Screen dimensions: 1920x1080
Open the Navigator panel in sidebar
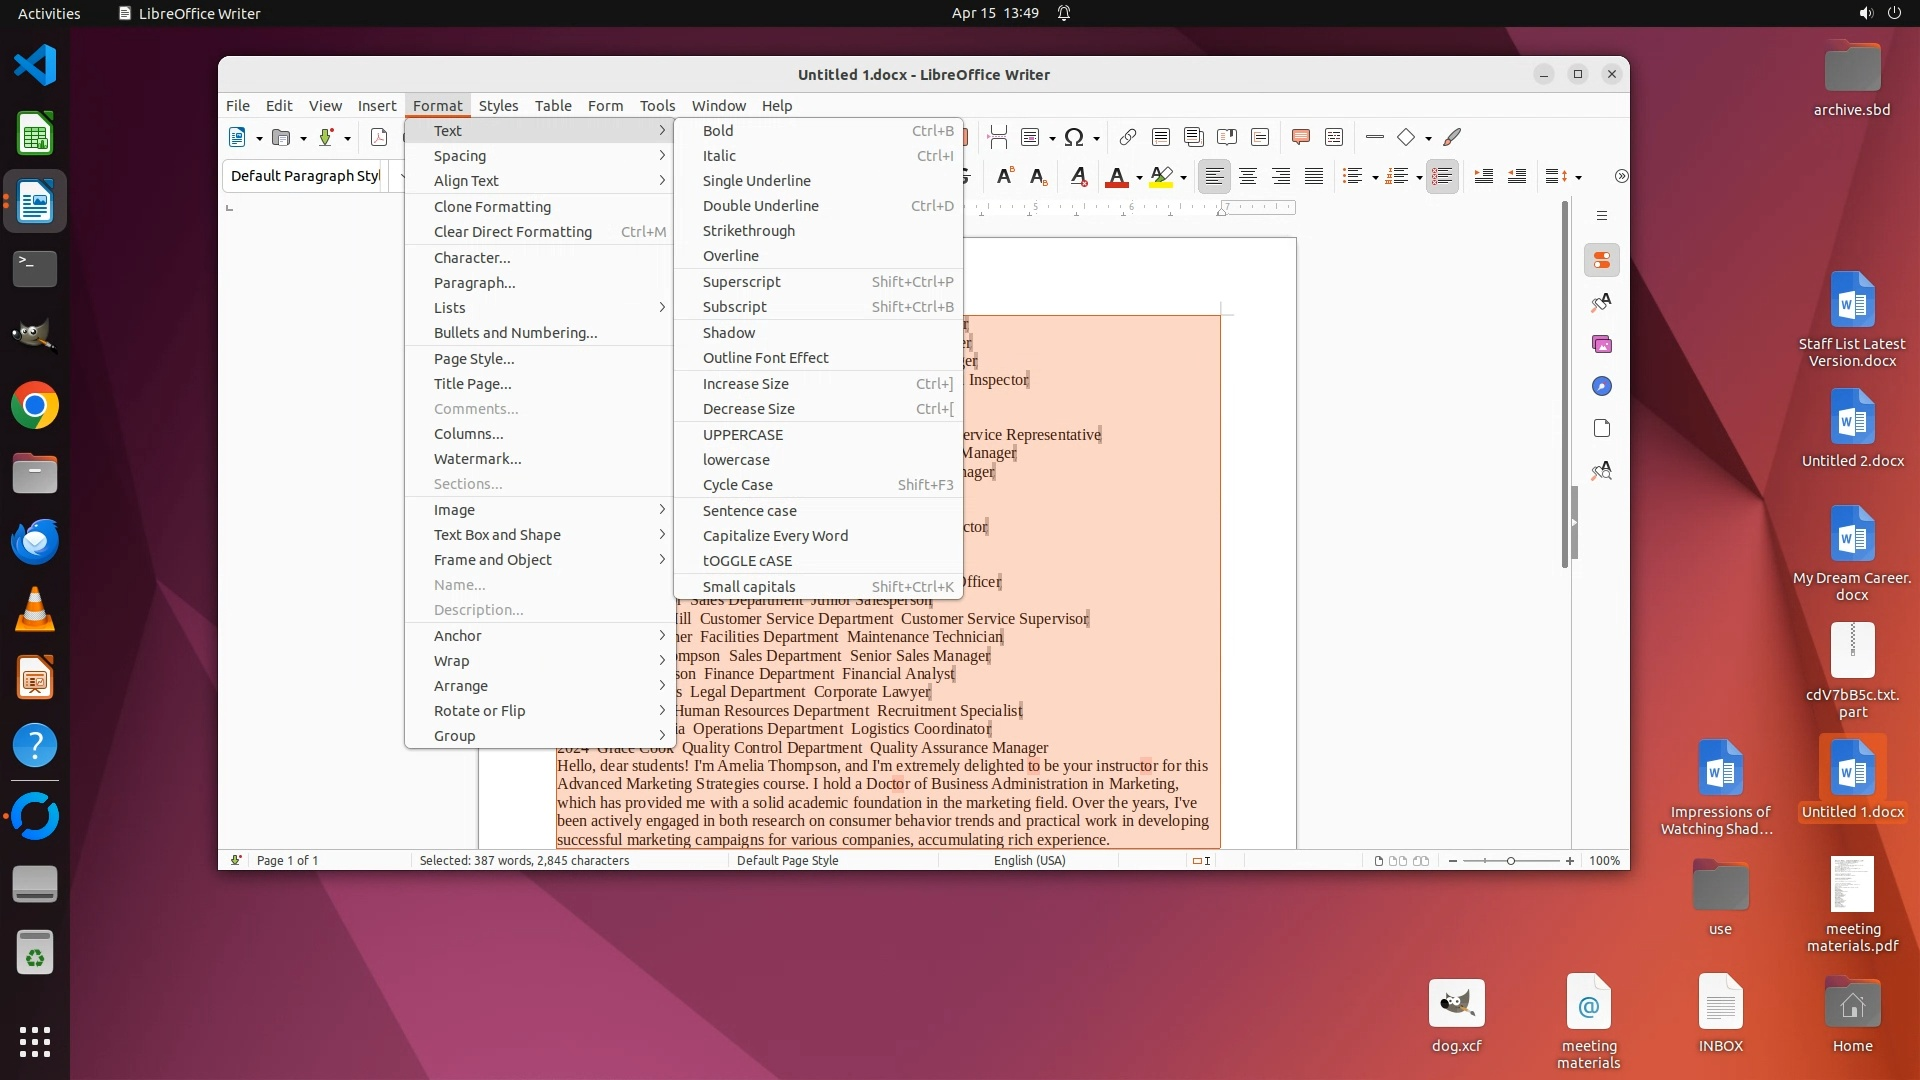[1602, 386]
